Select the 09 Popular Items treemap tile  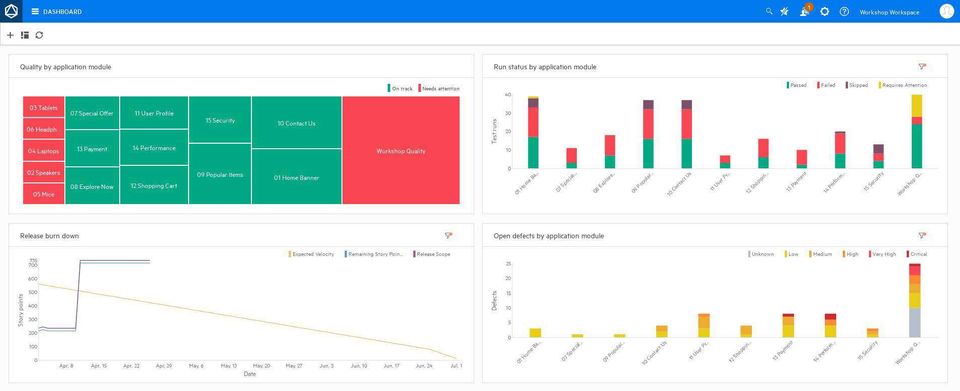pos(220,174)
